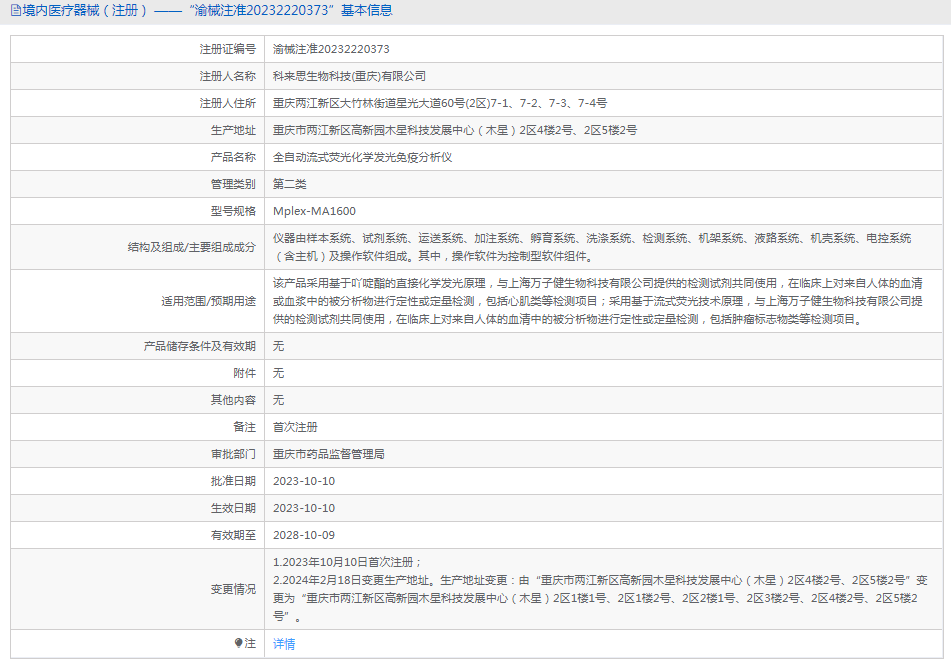951x665 pixels.
Task: Open the 详情 link
Action: click(x=284, y=644)
